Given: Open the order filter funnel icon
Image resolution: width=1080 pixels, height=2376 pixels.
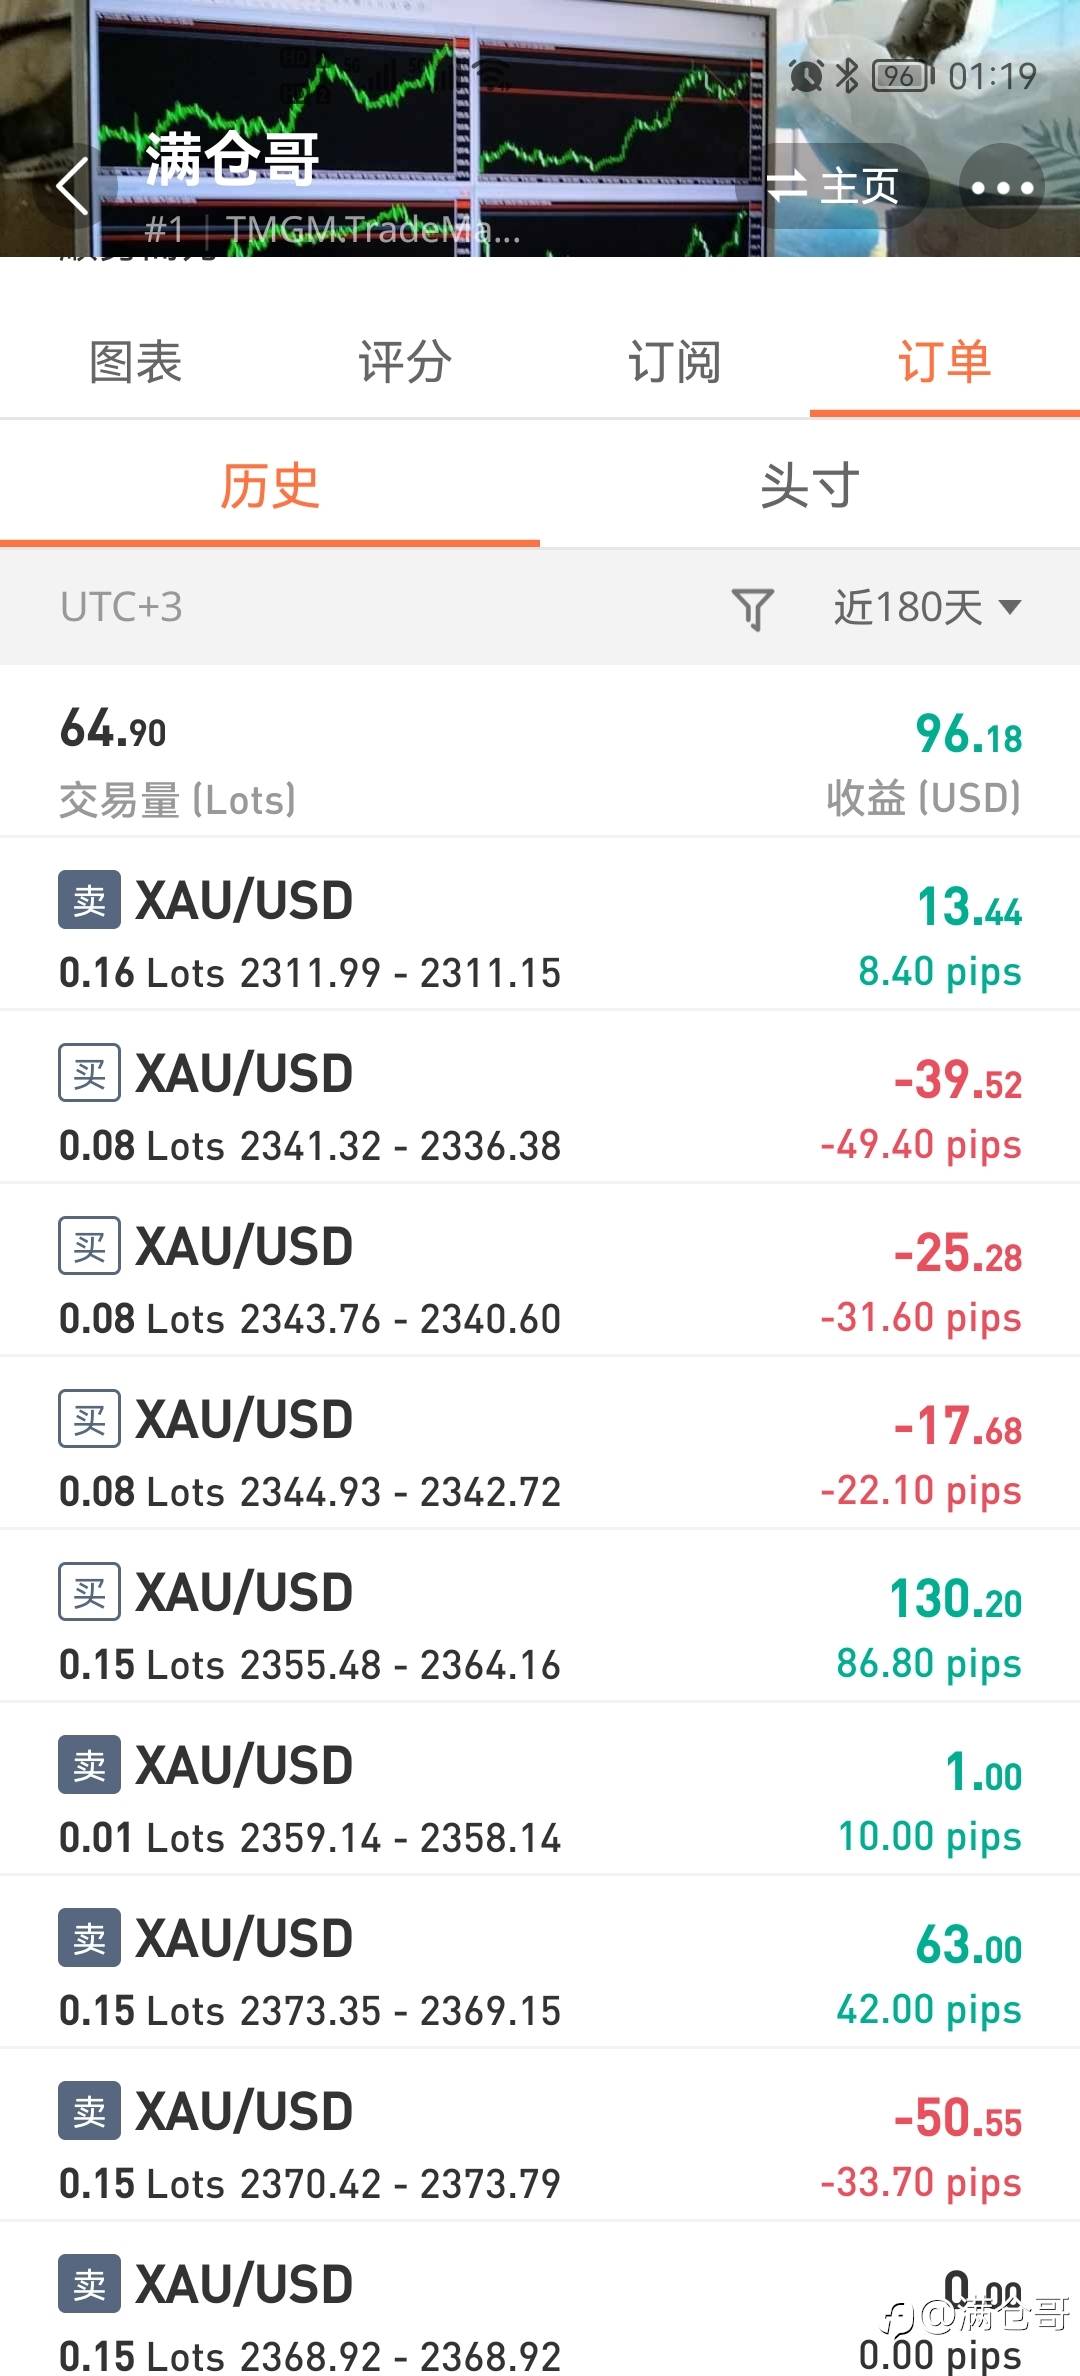Looking at the screenshot, I should tap(752, 608).
